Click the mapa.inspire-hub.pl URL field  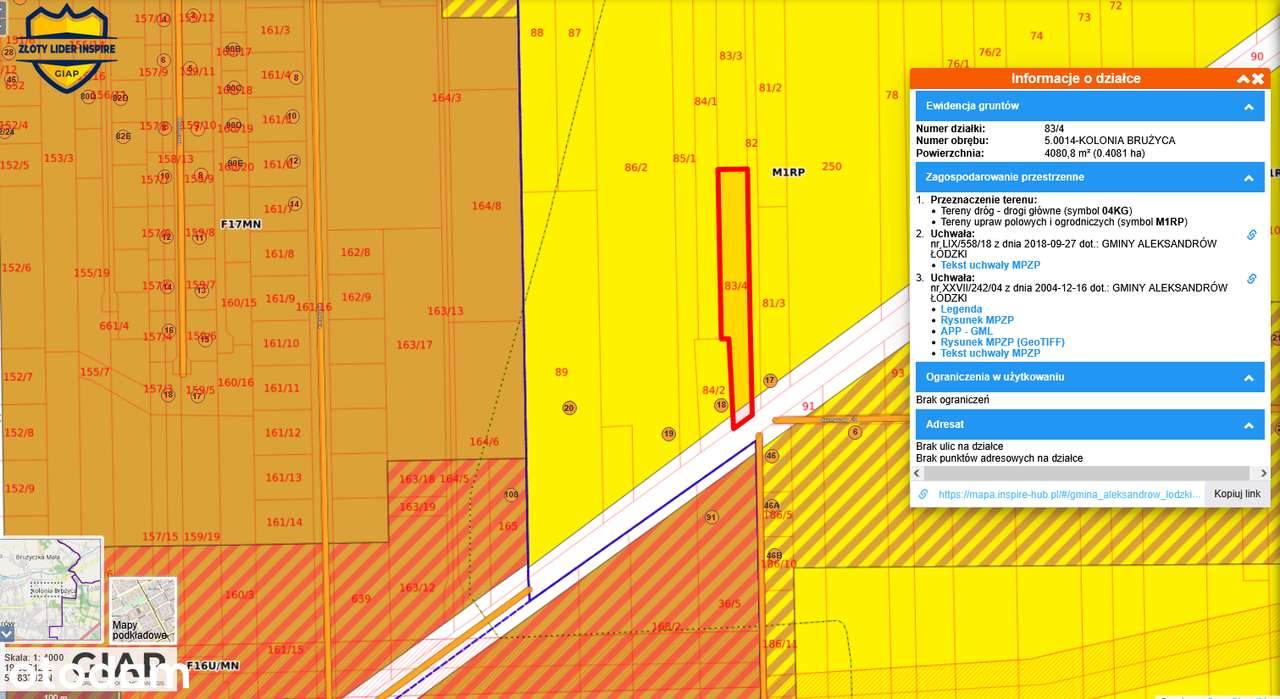click(x=1069, y=494)
